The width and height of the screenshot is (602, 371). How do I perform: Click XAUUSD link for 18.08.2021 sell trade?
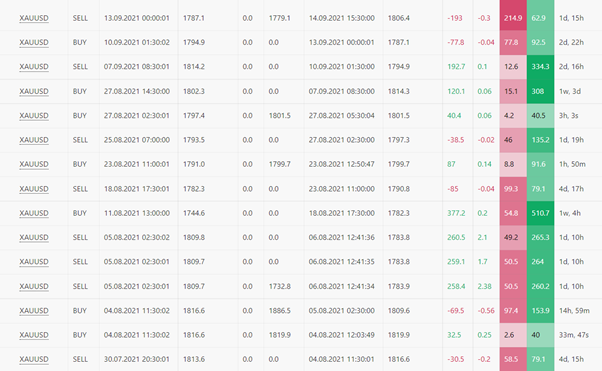click(x=34, y=189)
